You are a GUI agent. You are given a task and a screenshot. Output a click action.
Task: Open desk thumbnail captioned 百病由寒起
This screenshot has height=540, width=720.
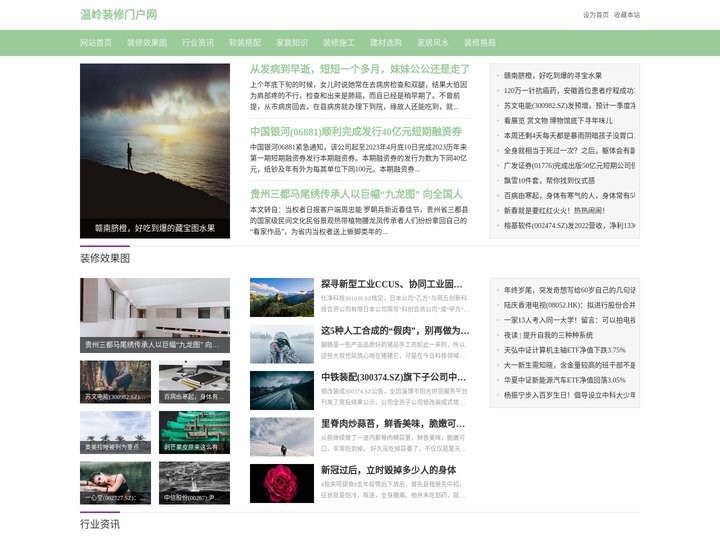tap(194, 382)
